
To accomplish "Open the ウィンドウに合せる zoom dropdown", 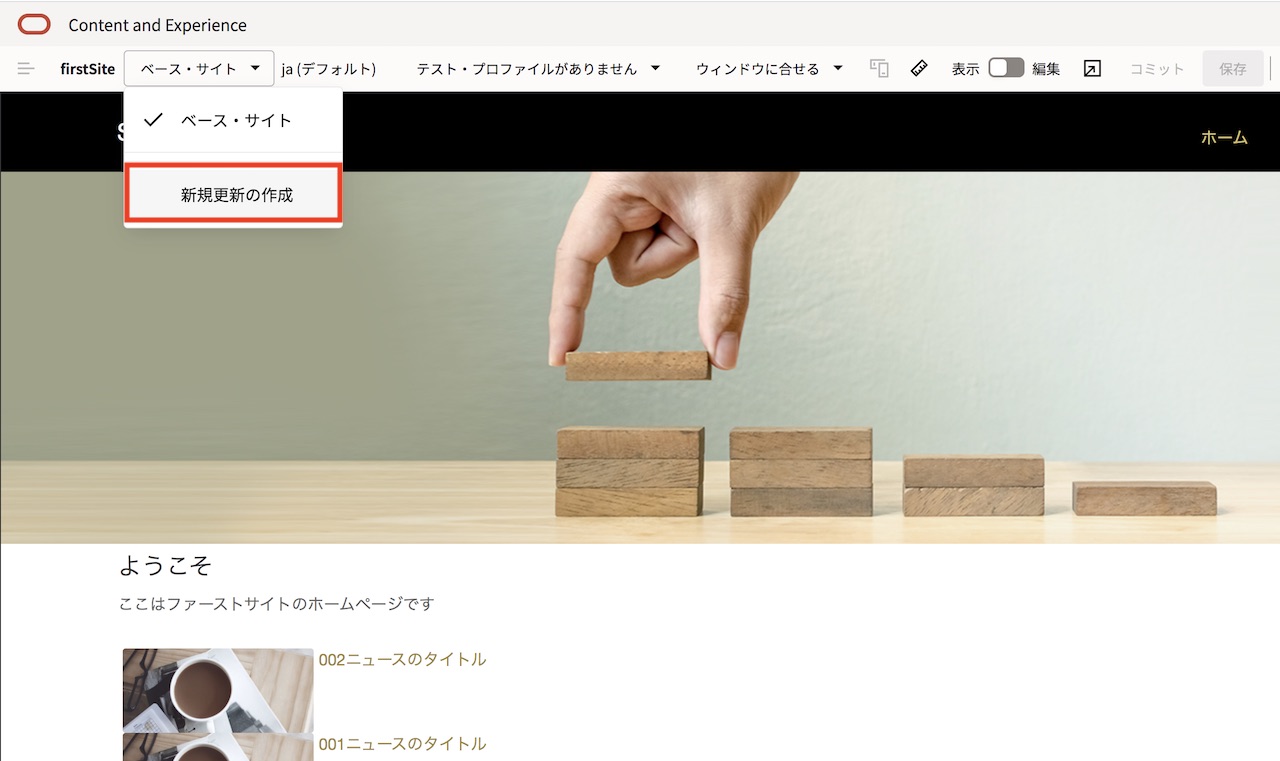I will tap(767, 68).
